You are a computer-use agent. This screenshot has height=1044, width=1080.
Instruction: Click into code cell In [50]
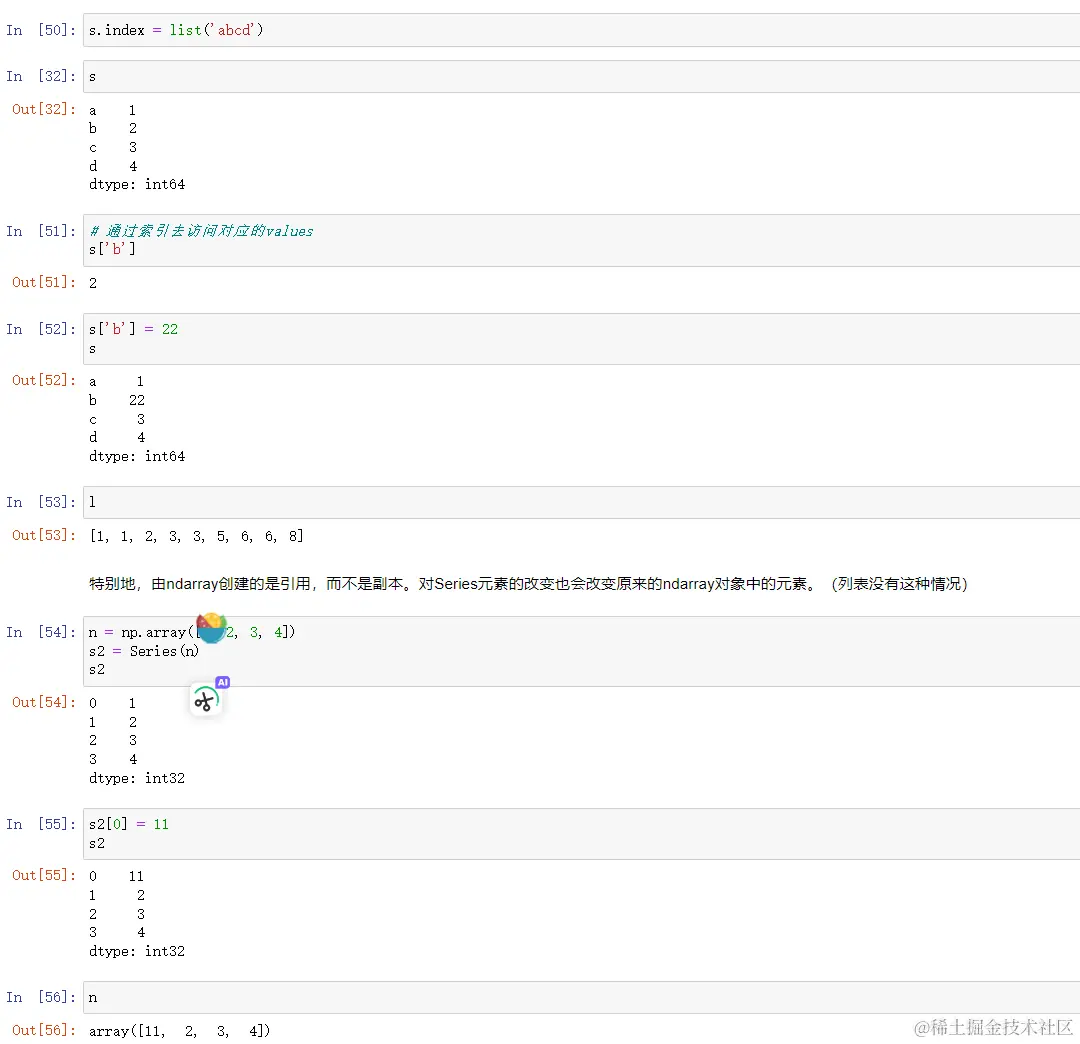tap(581, 30)
